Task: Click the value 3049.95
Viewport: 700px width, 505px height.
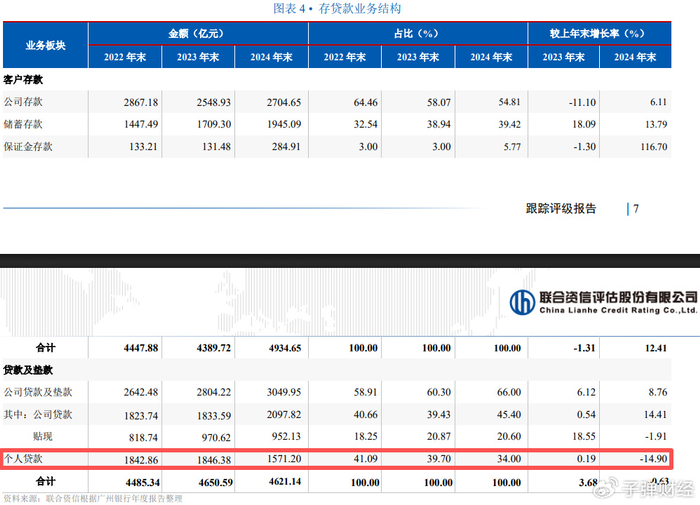Action: pos(284,392)
